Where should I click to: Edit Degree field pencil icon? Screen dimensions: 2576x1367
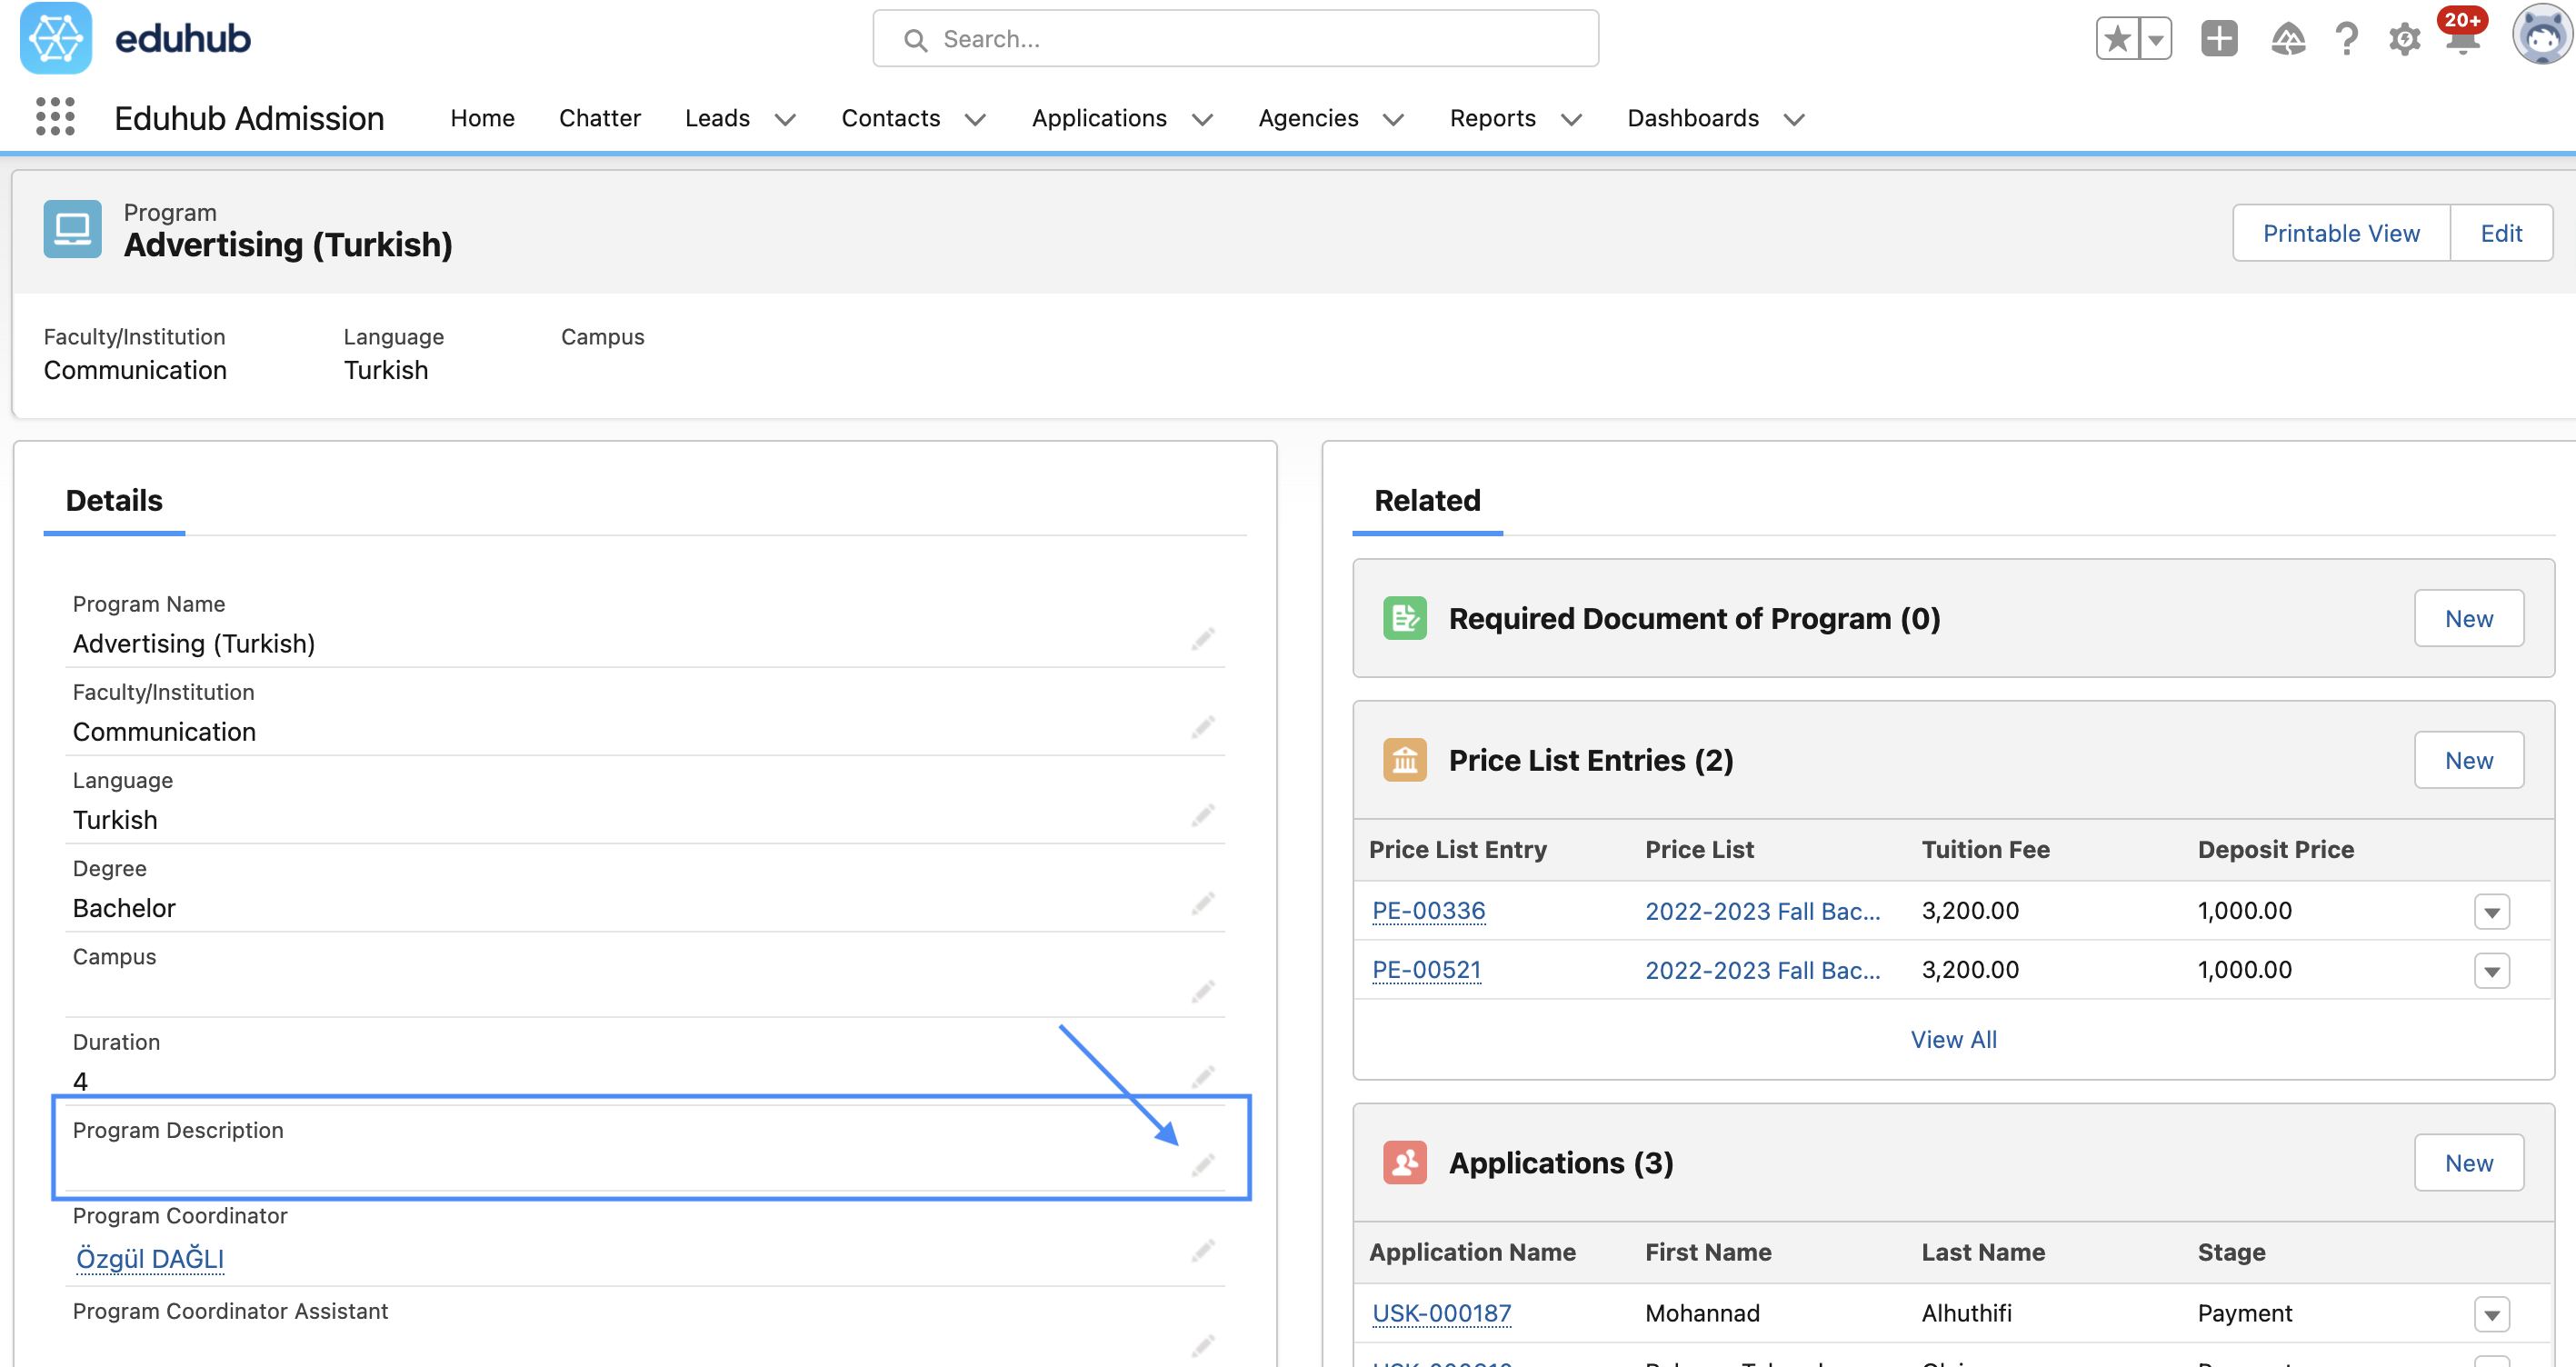click(1203, 904)
